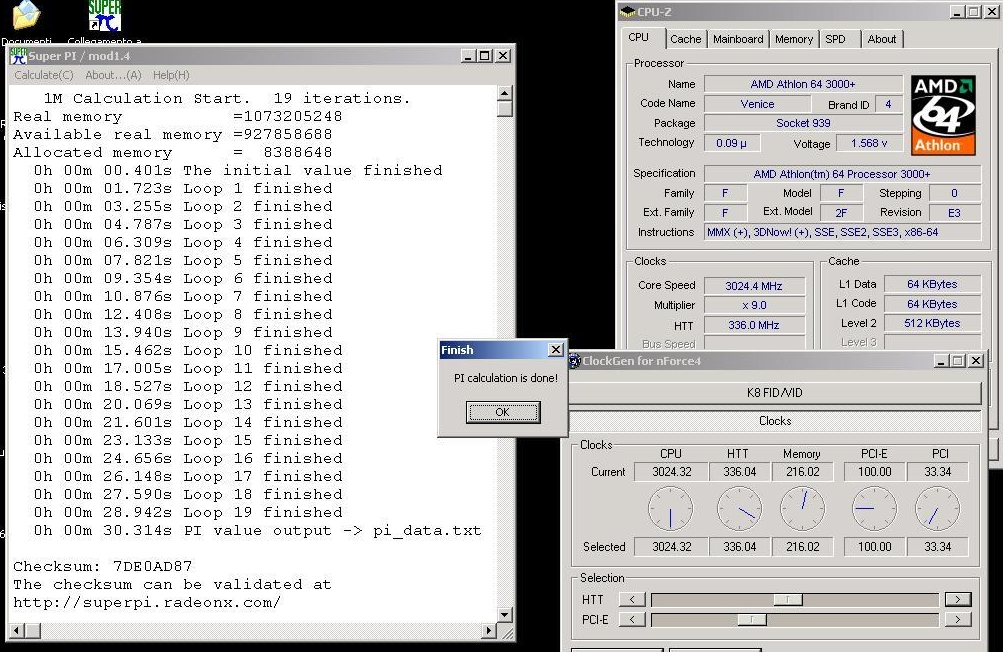
Task: Open the Help(H) menu in Super PI
Action: (171, 75)
